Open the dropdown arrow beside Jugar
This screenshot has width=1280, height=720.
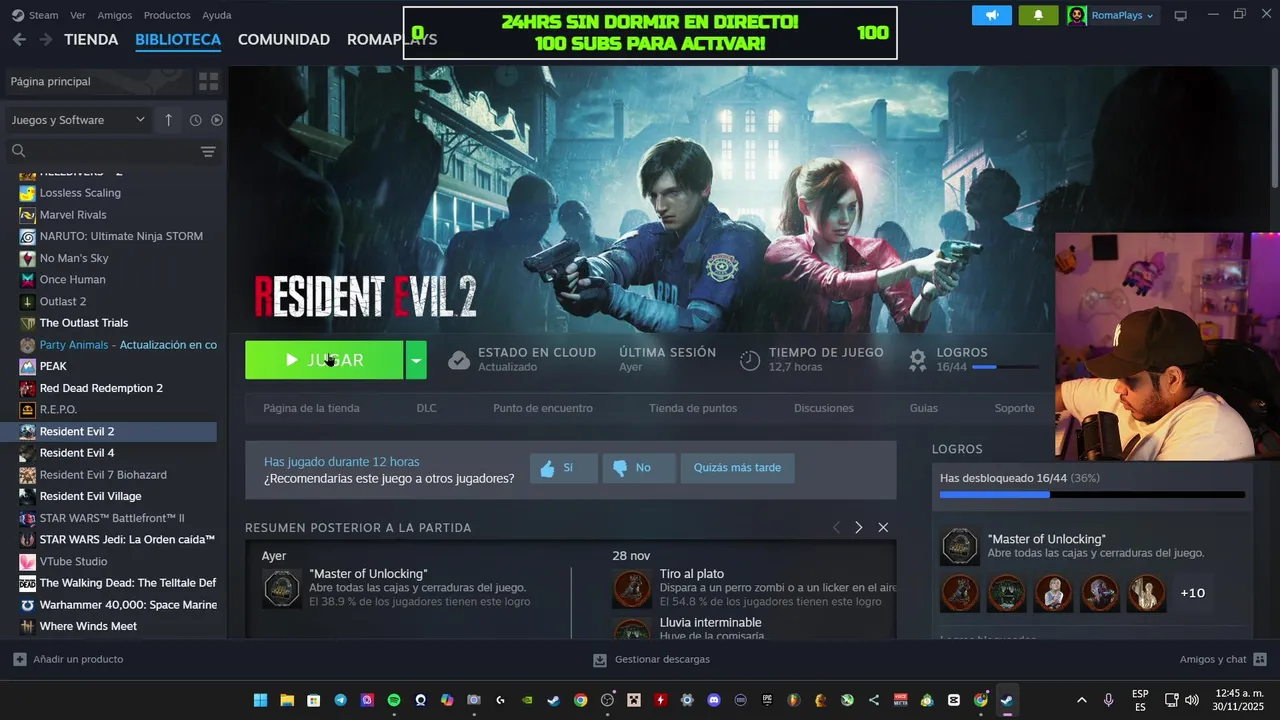[416, 360]
